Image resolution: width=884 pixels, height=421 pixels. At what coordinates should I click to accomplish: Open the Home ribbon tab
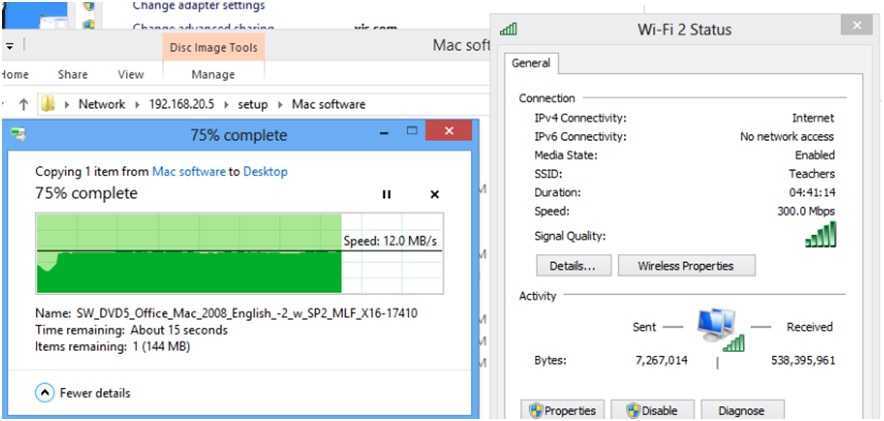click(15, 74)
